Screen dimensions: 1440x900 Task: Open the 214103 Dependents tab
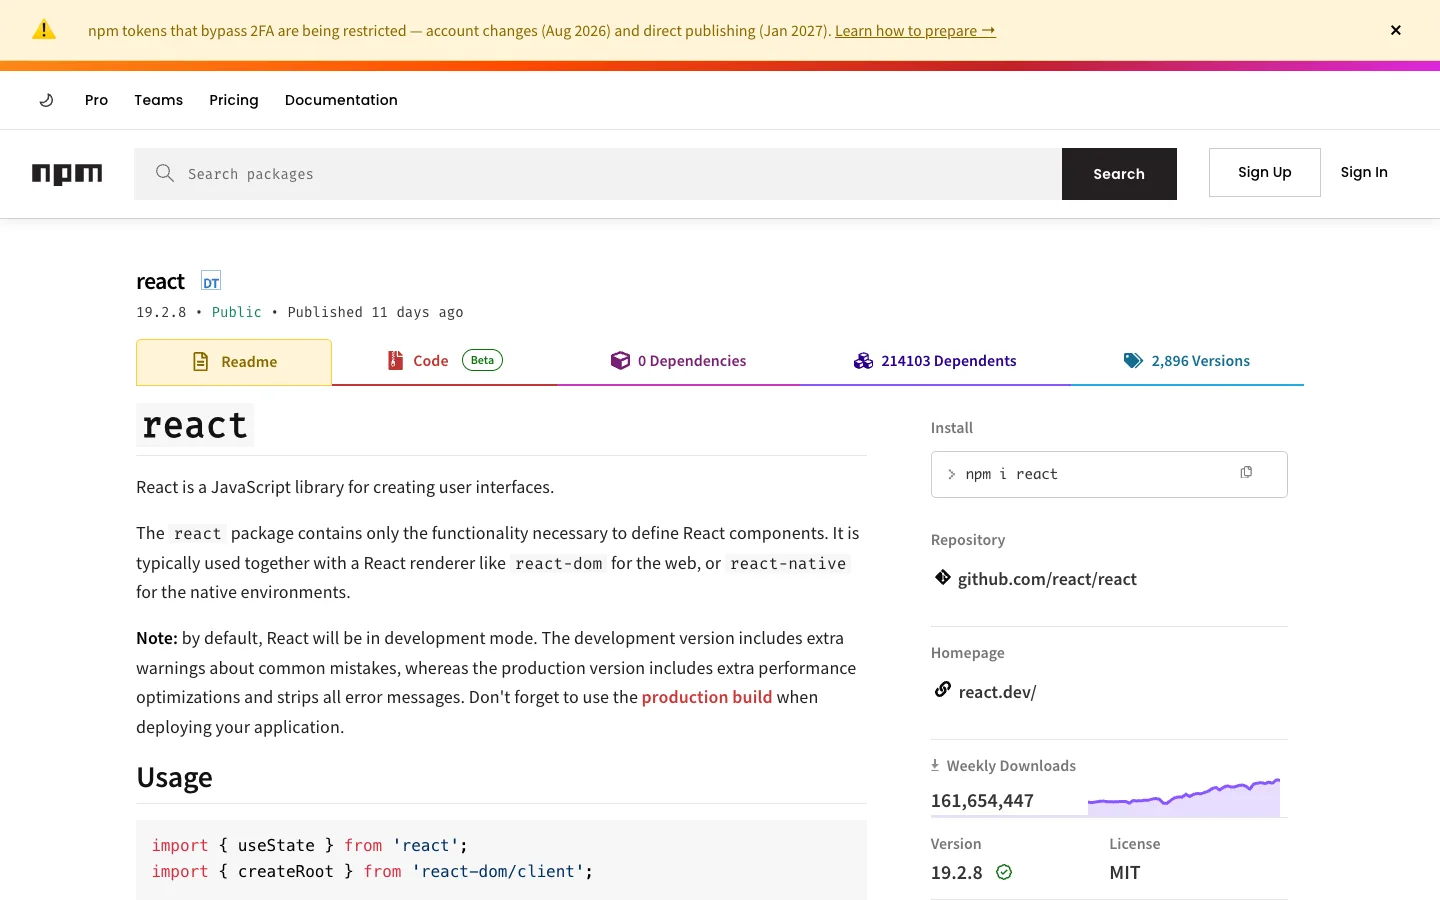935,361
